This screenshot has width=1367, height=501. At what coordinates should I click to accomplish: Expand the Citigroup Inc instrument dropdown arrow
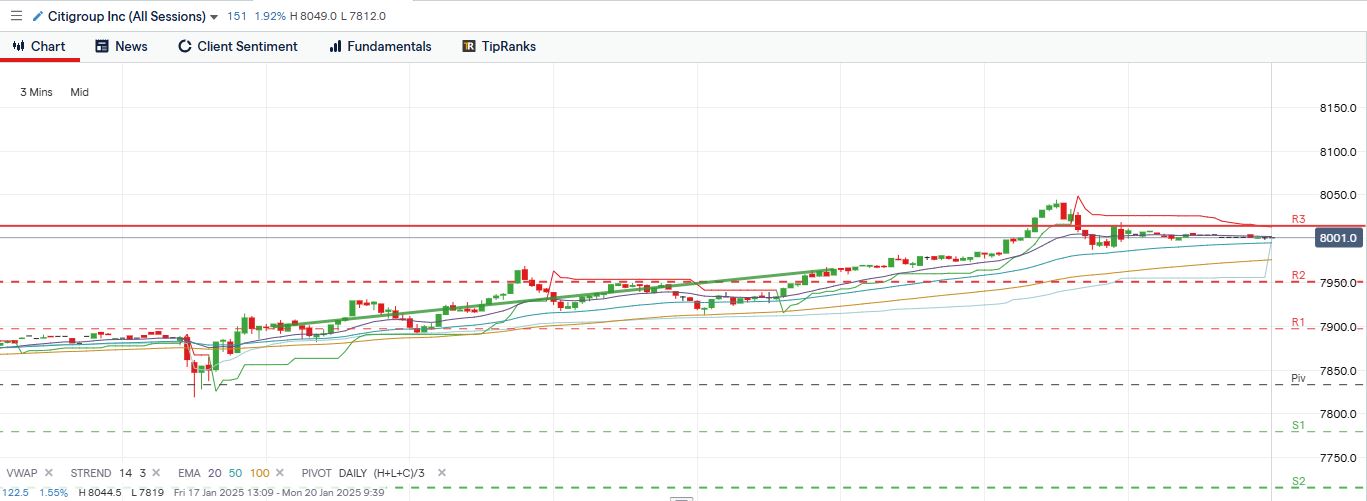215,17
